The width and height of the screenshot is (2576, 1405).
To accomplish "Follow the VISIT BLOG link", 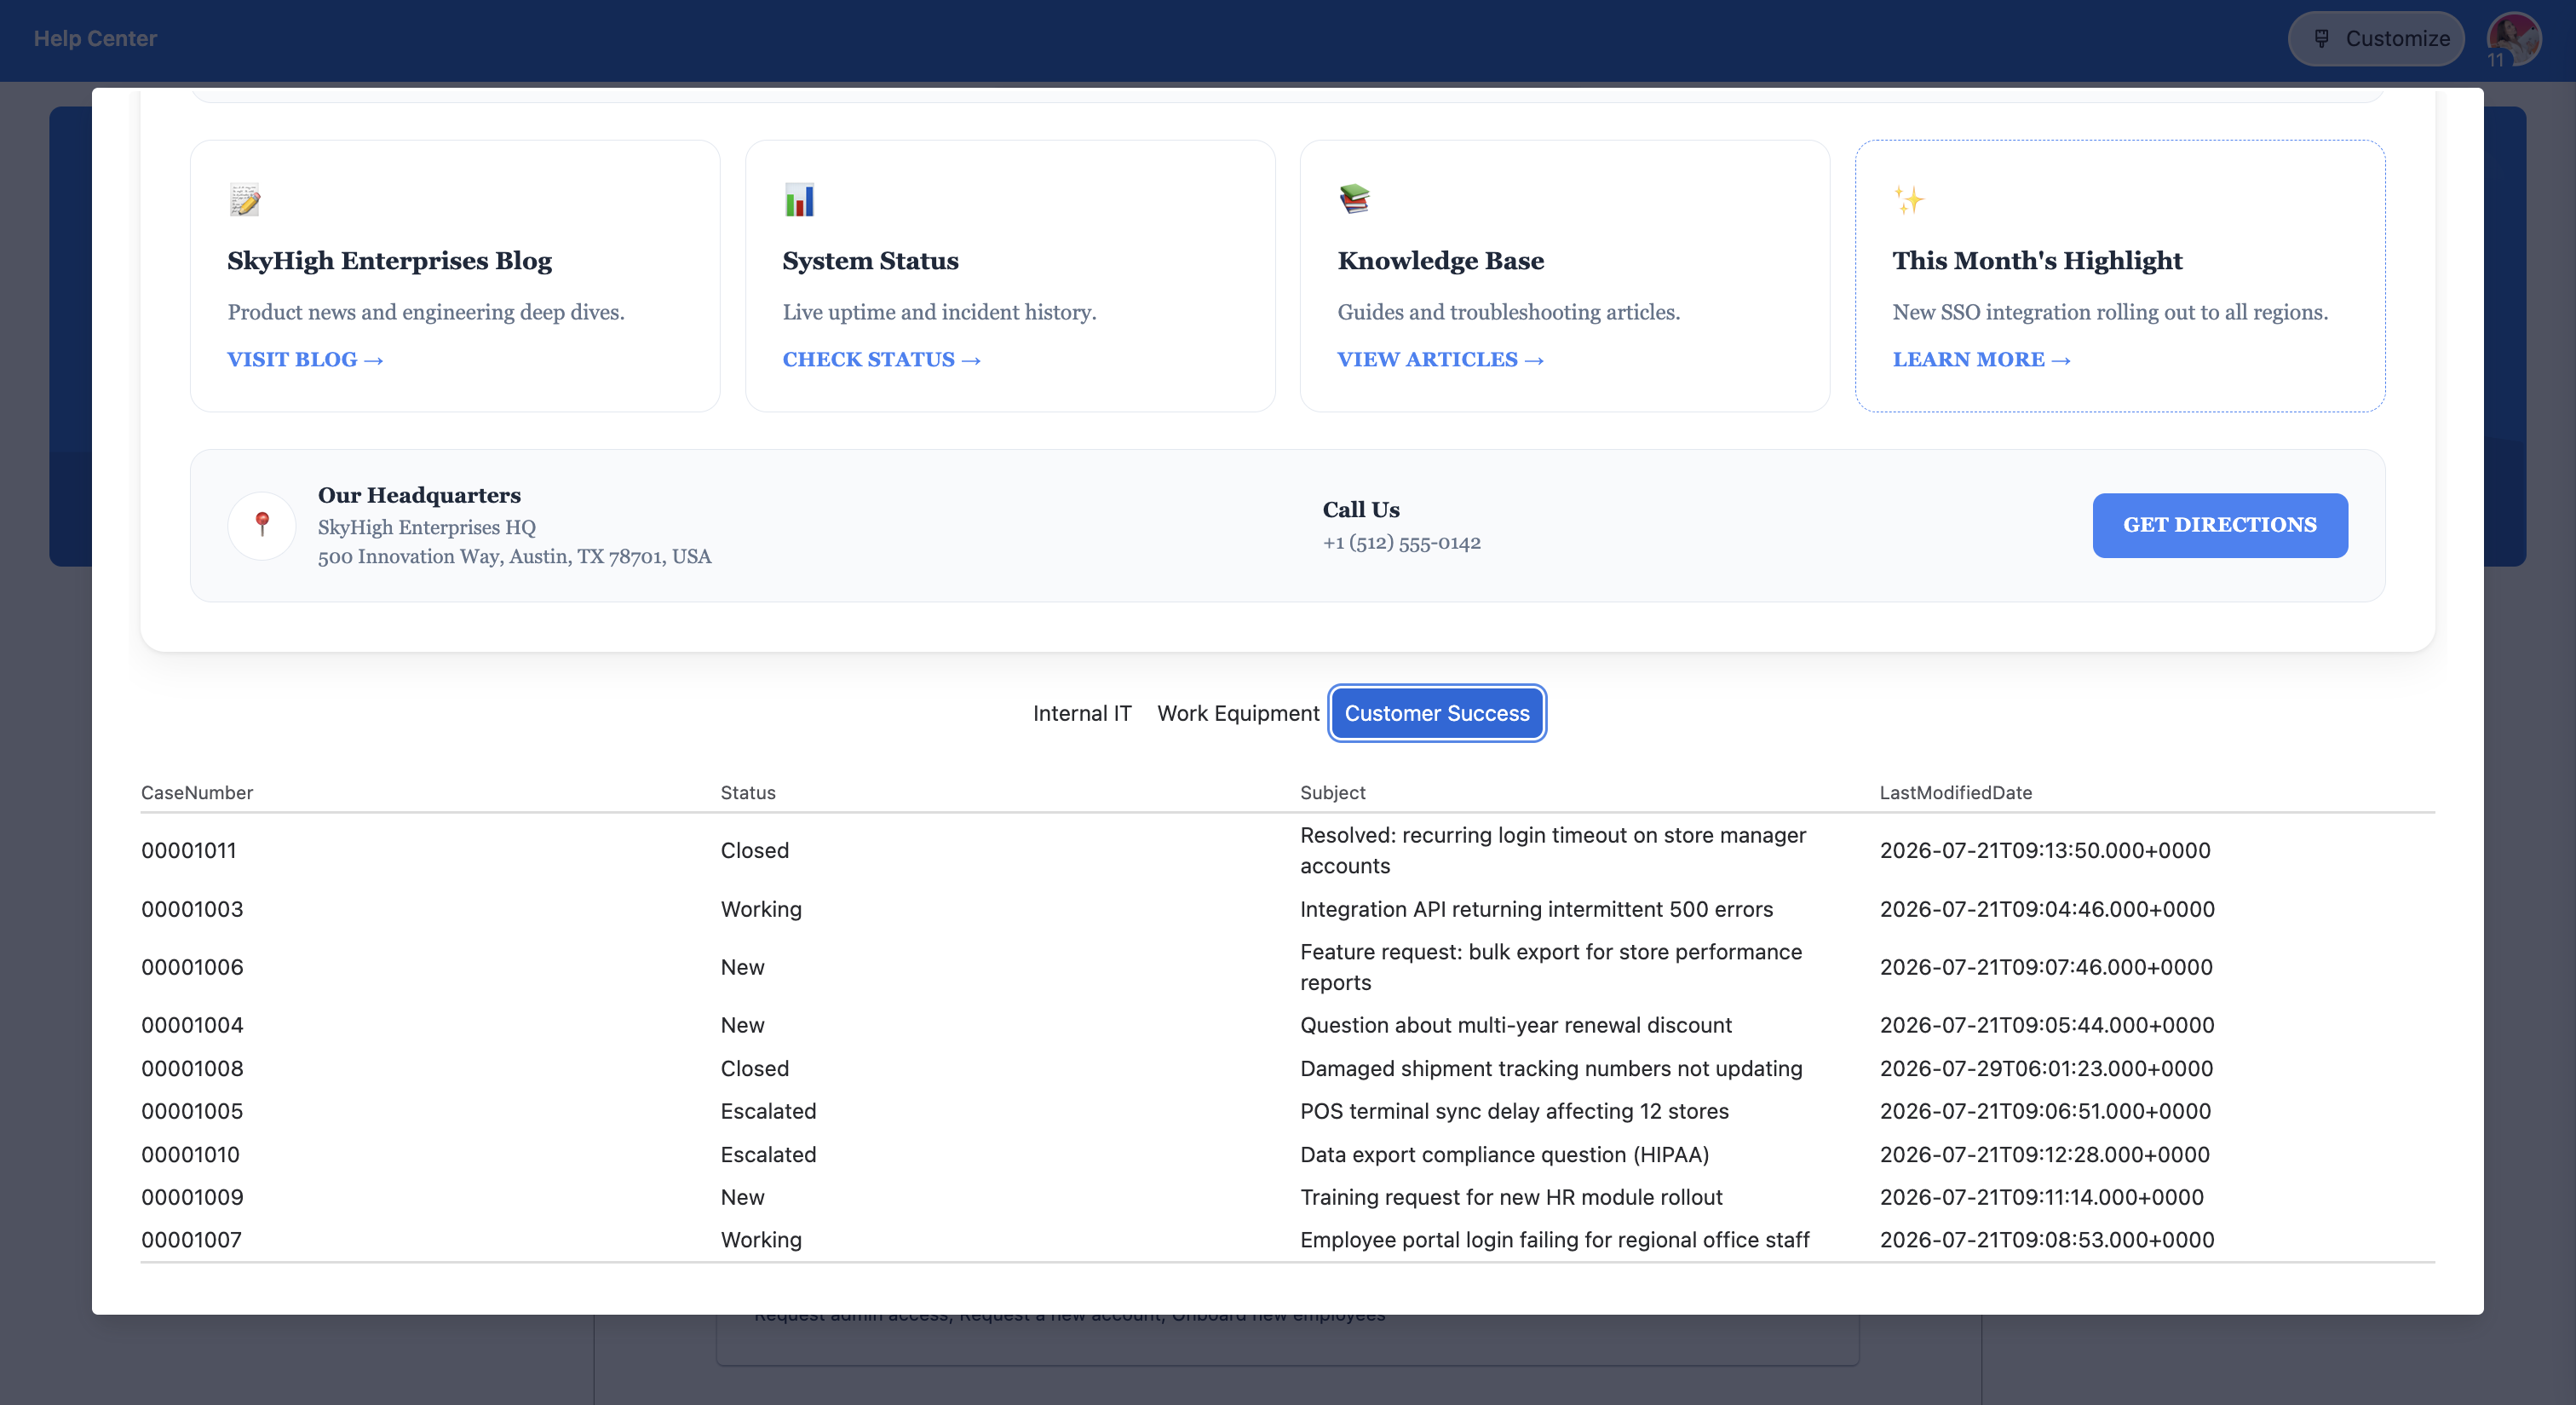I will point(305,359).
